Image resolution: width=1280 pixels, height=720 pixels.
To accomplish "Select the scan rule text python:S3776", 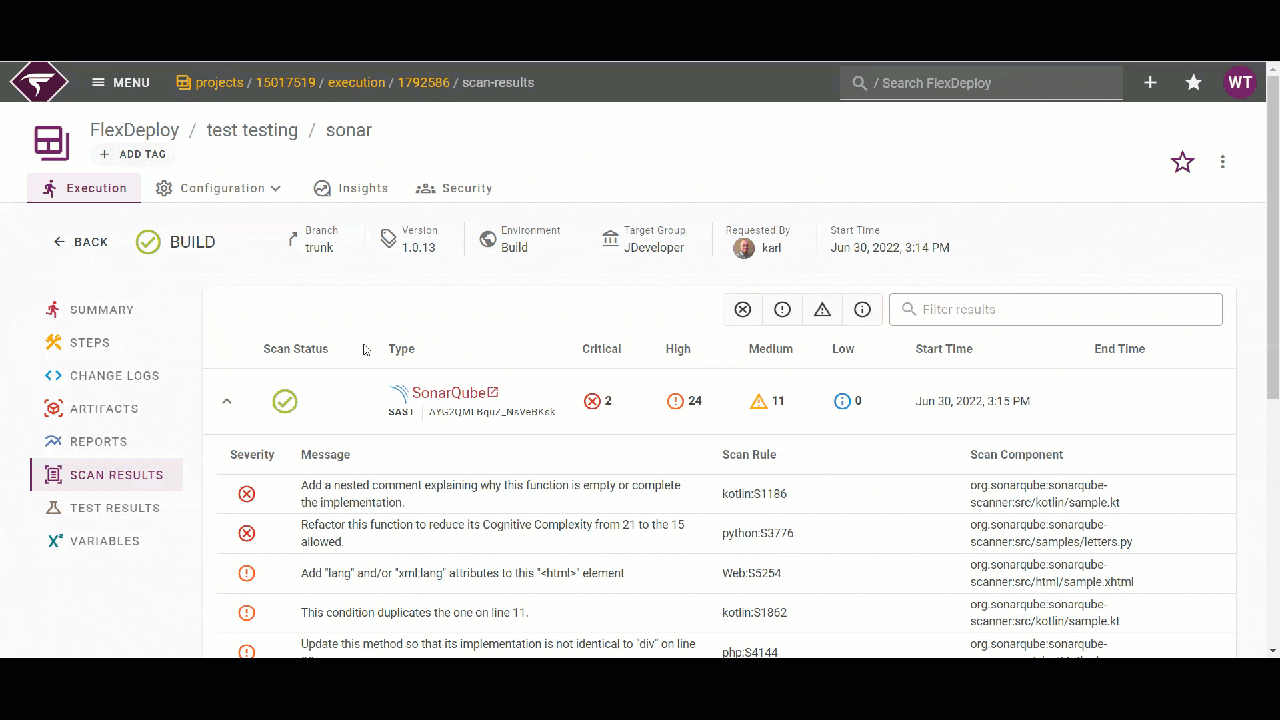I will click(x=758, y=533).
